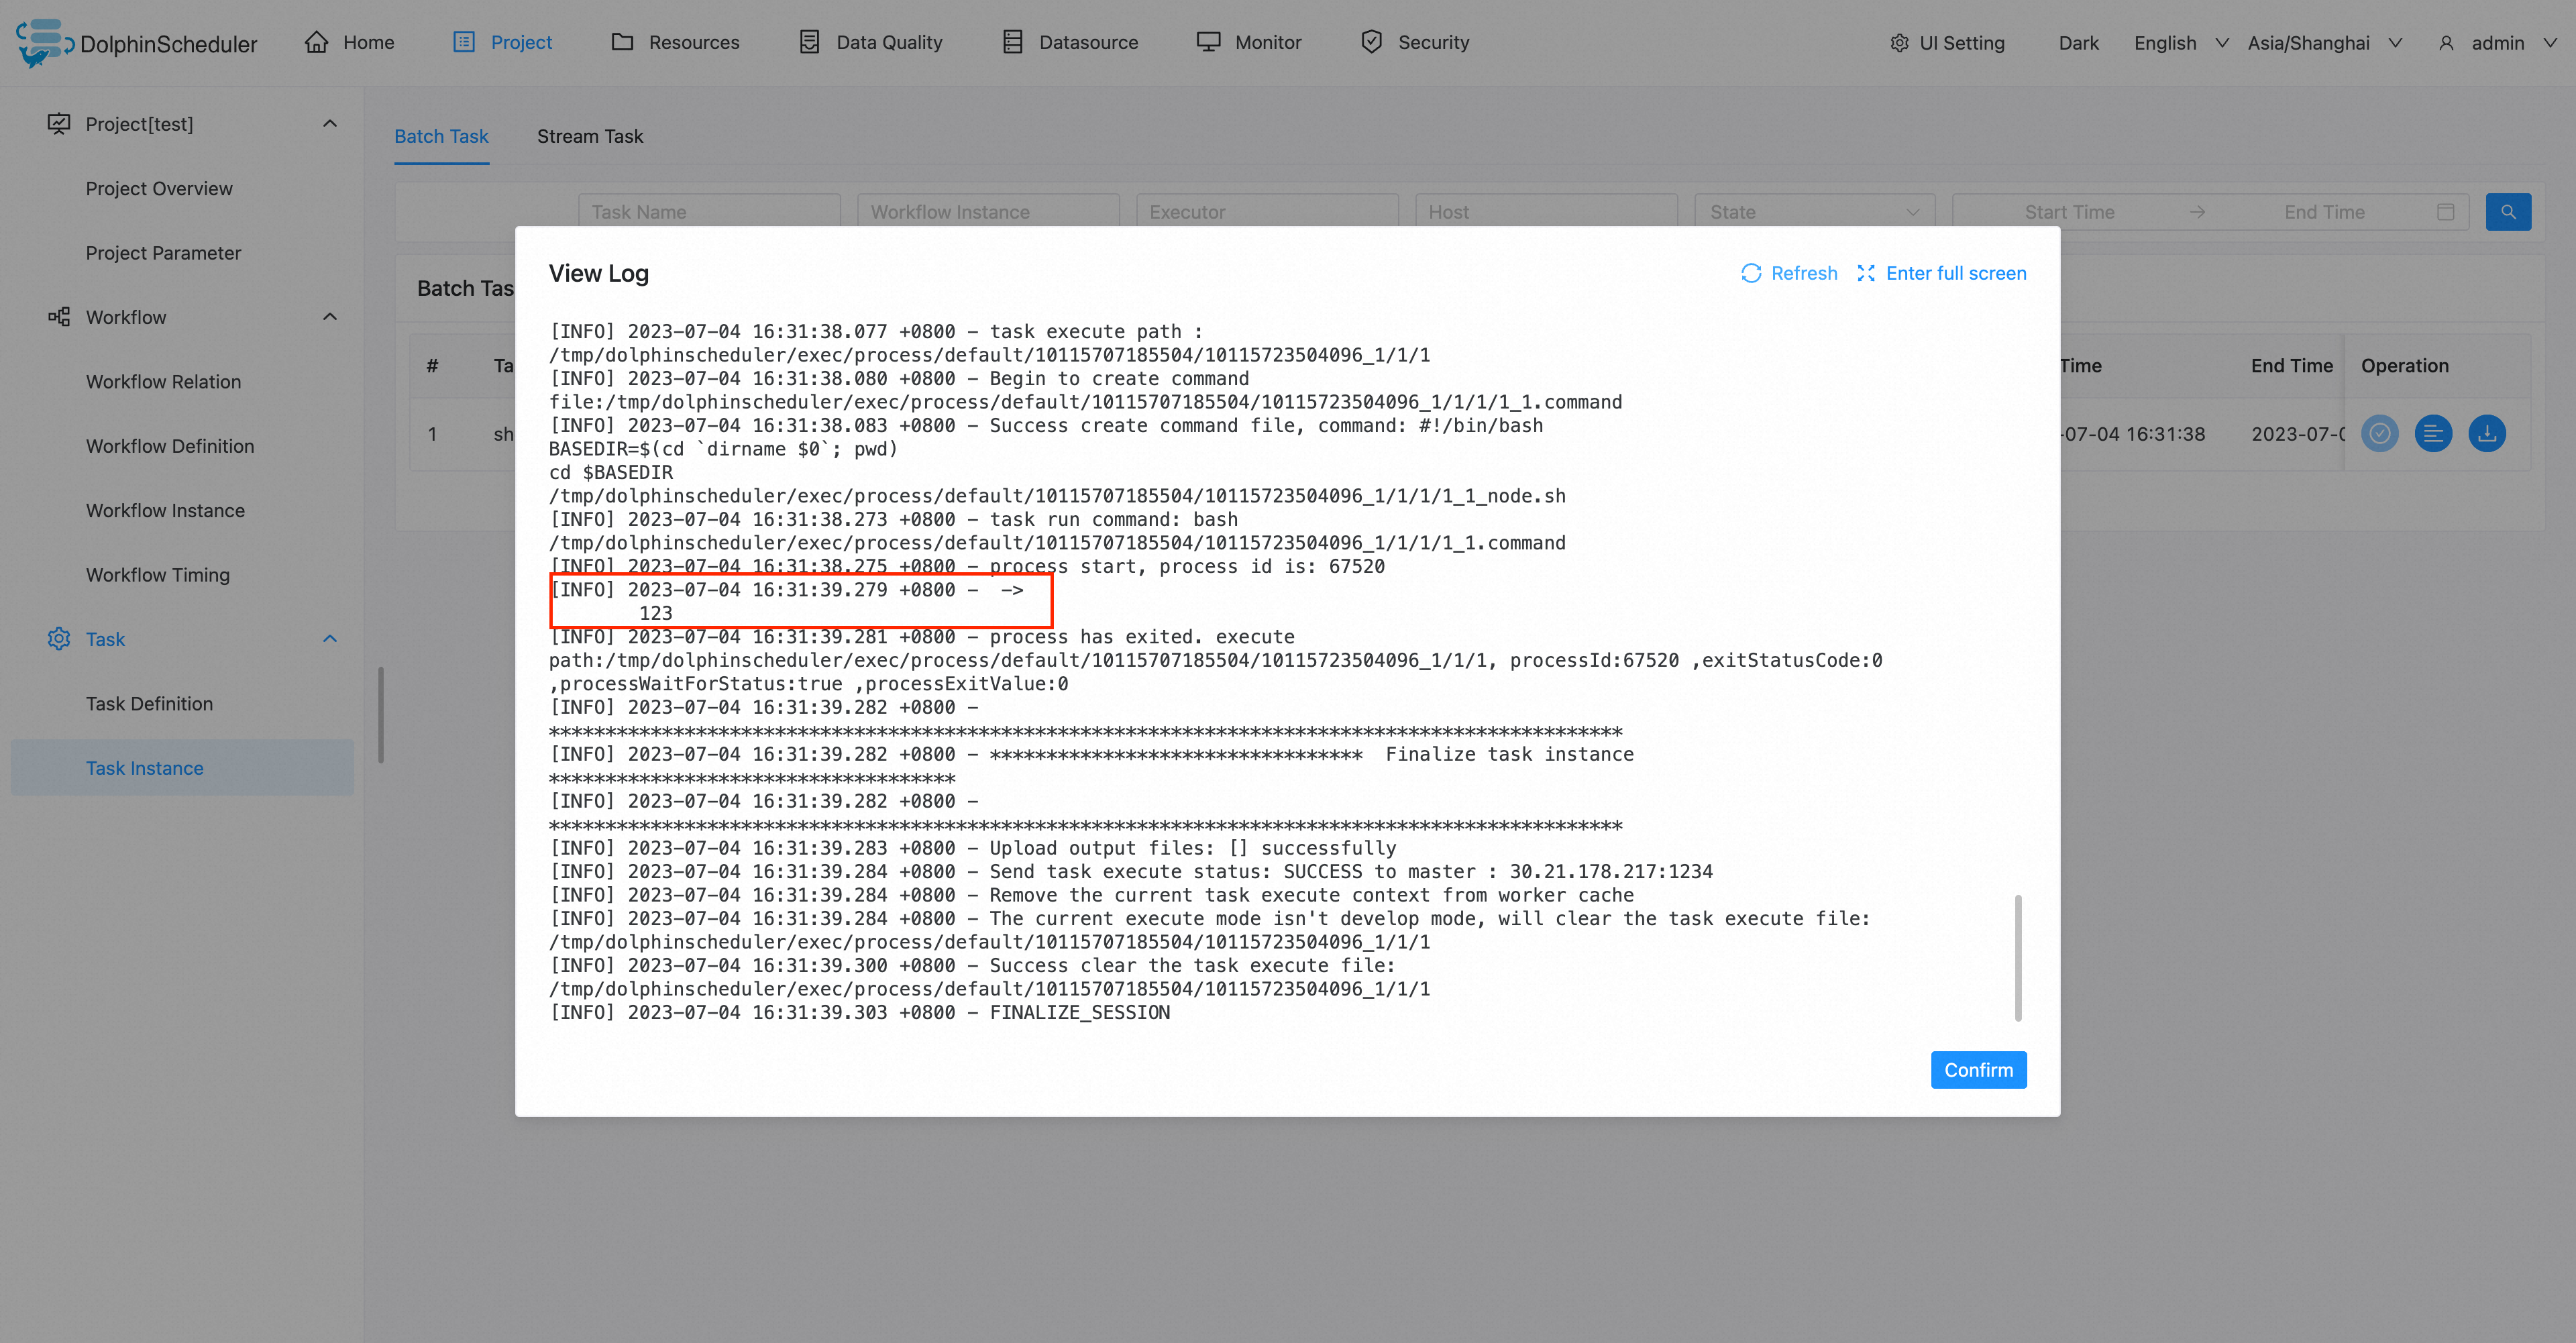Open the English language dropdown
The width and height of the screenshot is (2576, 1343).
2180,43
